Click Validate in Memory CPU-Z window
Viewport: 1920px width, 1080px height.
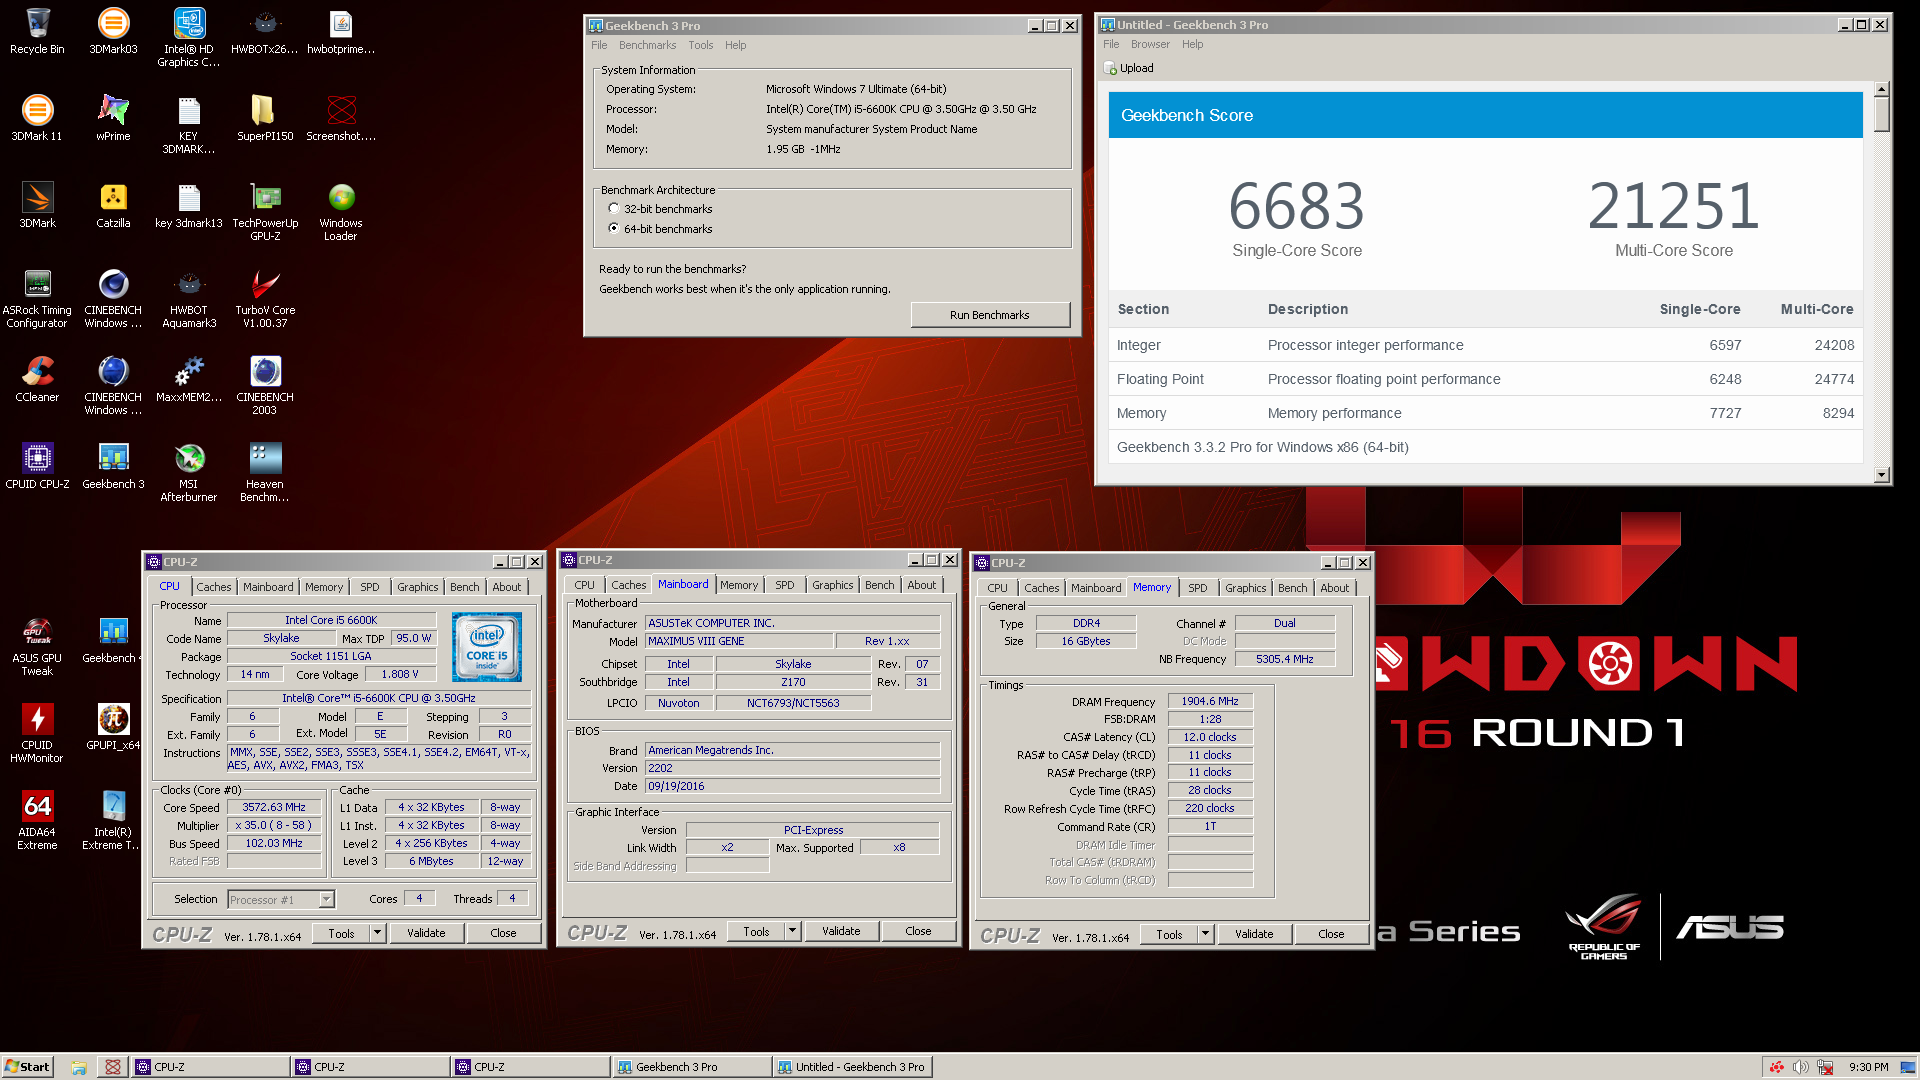[x=1254, y=934]
